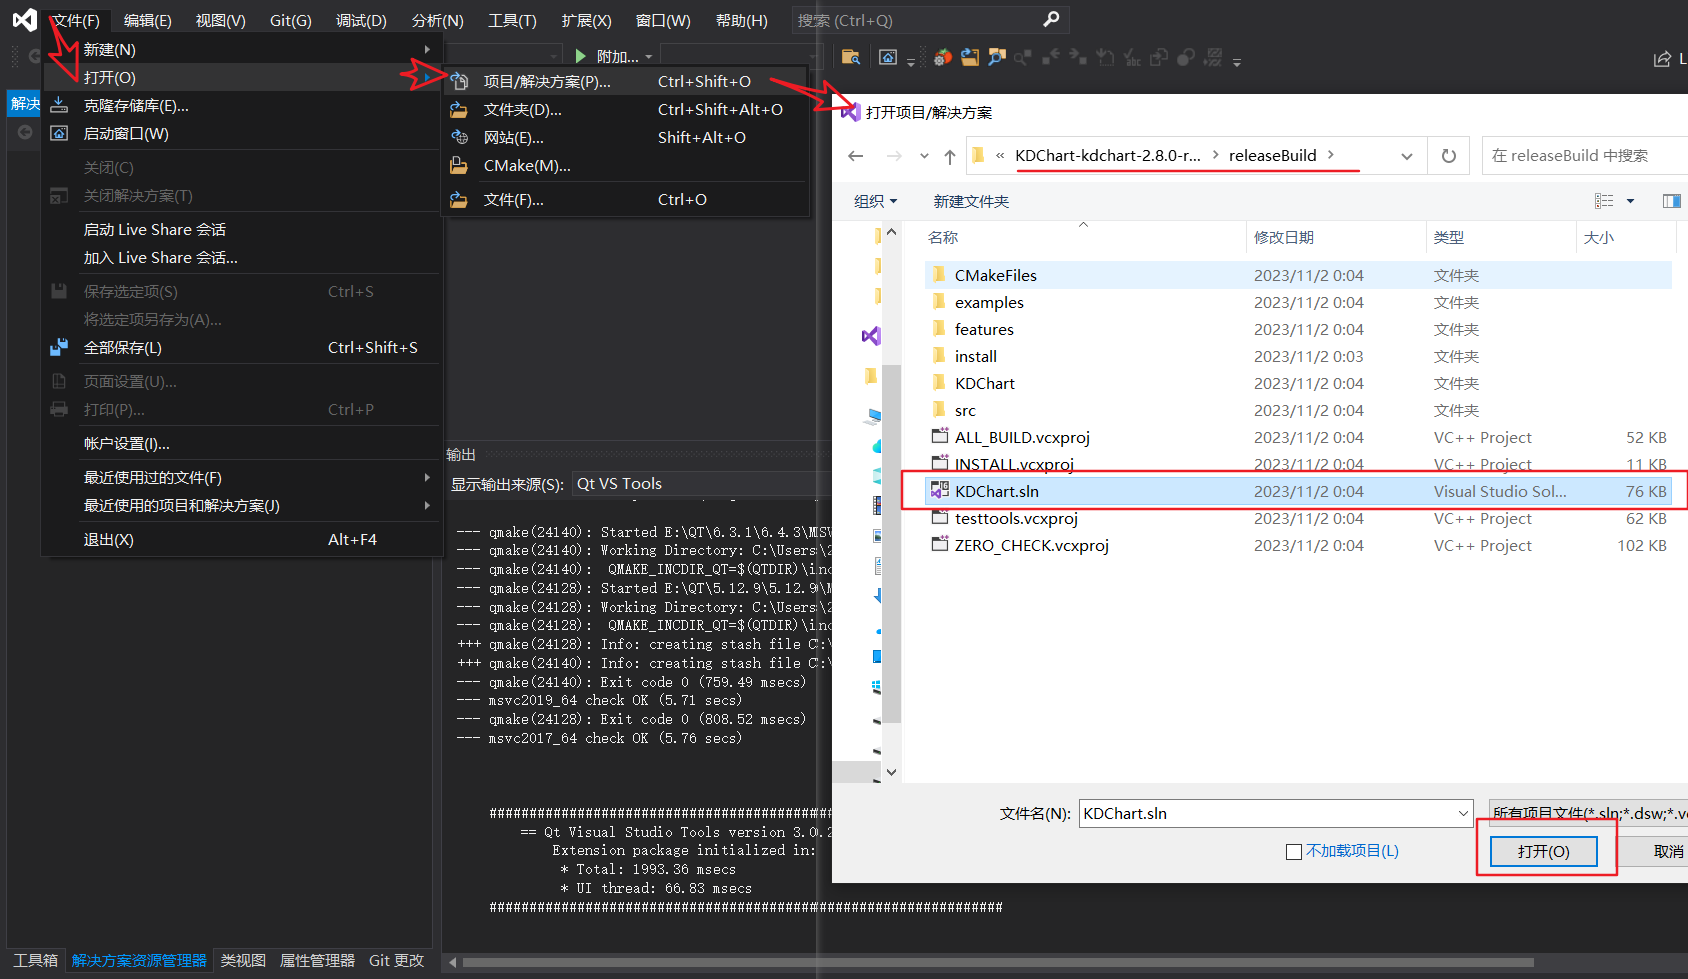Click the green start arrow icon
The width and height of the screenshot is (1688, 979).
tap(581, 56)
